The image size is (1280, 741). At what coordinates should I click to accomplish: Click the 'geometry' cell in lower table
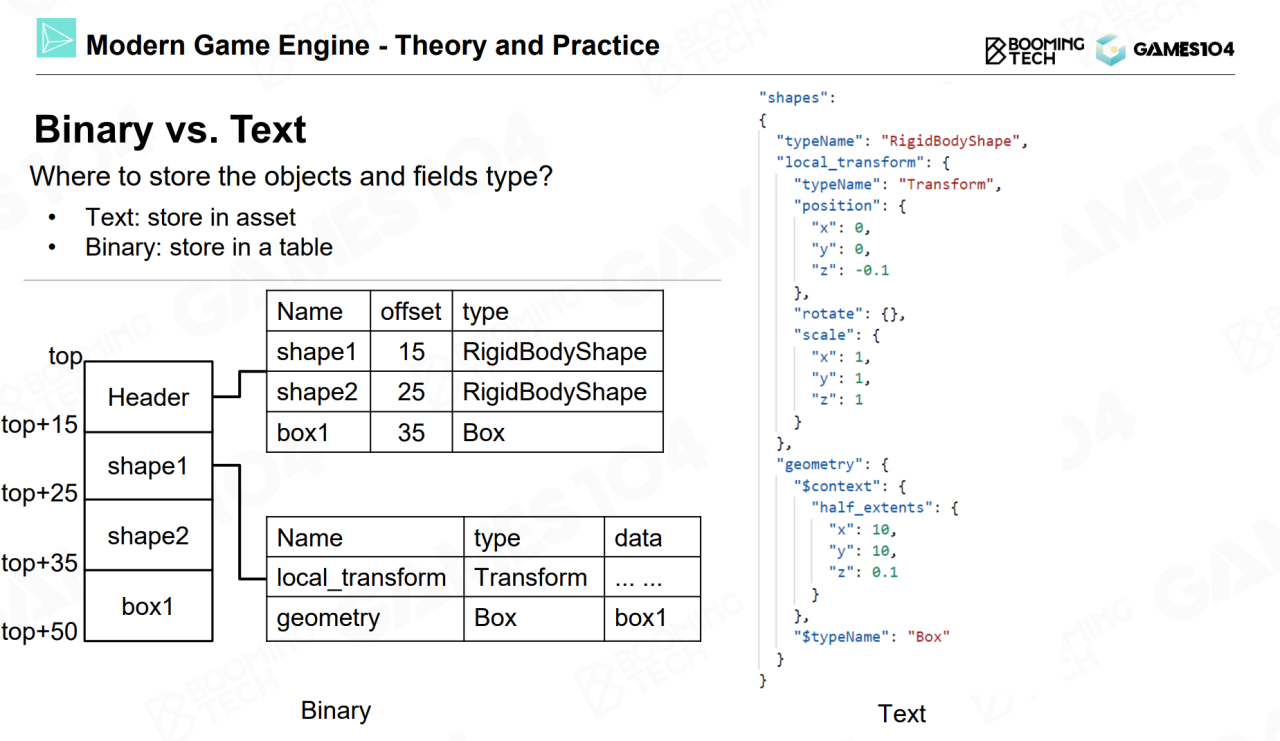tap(328, 618)
